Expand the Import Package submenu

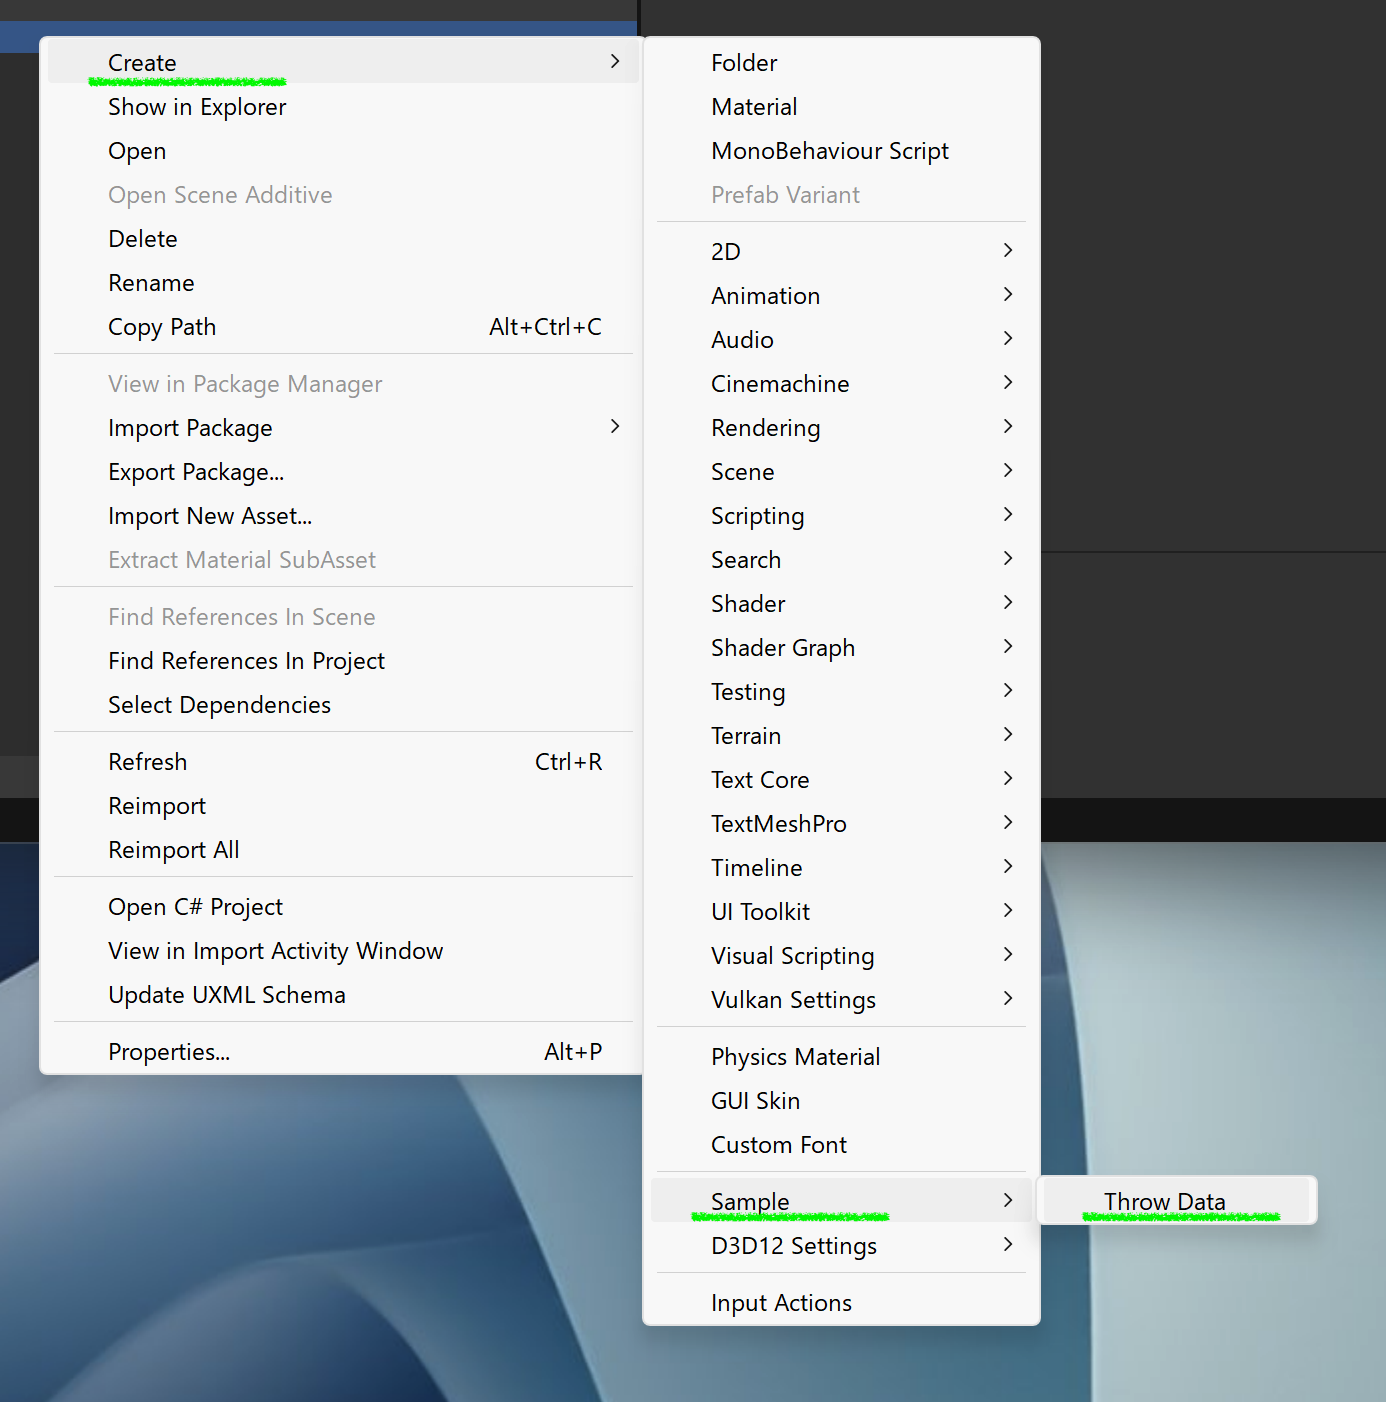pyautogui.click(x=190, y=428)
